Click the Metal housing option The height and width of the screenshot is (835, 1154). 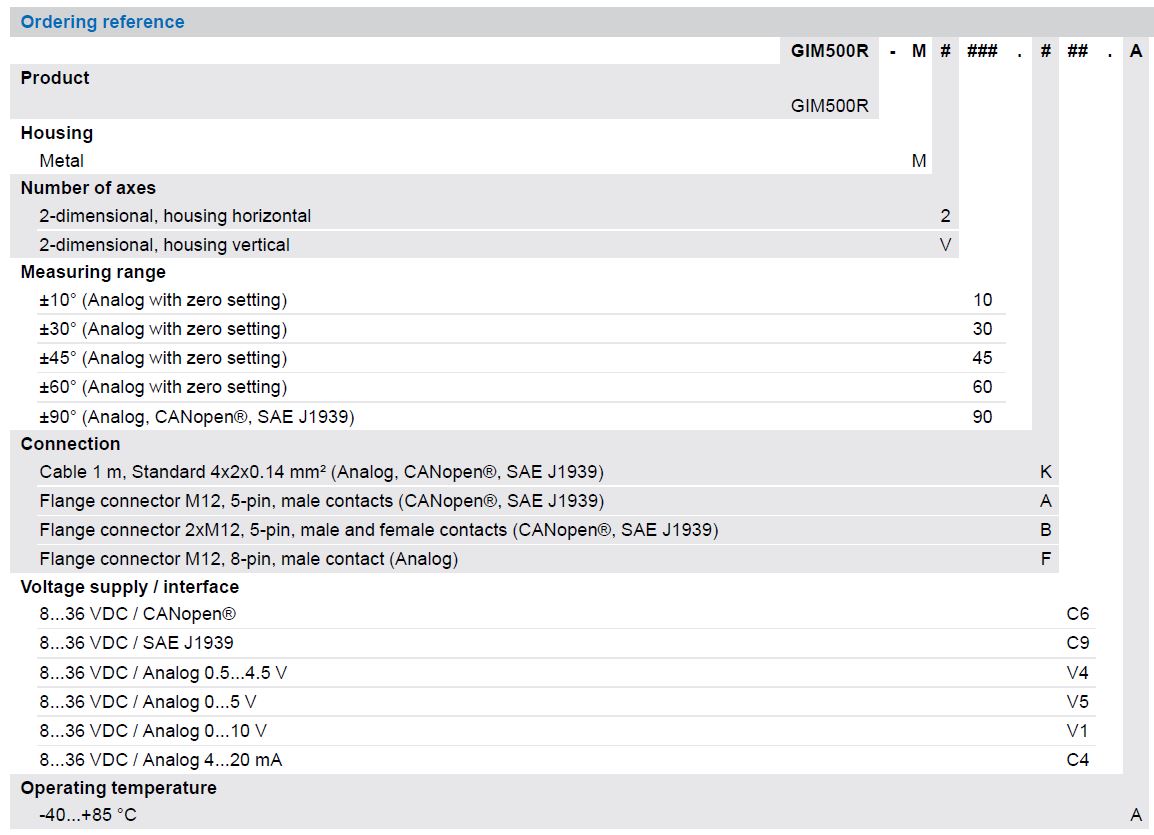tap(62, 161)
